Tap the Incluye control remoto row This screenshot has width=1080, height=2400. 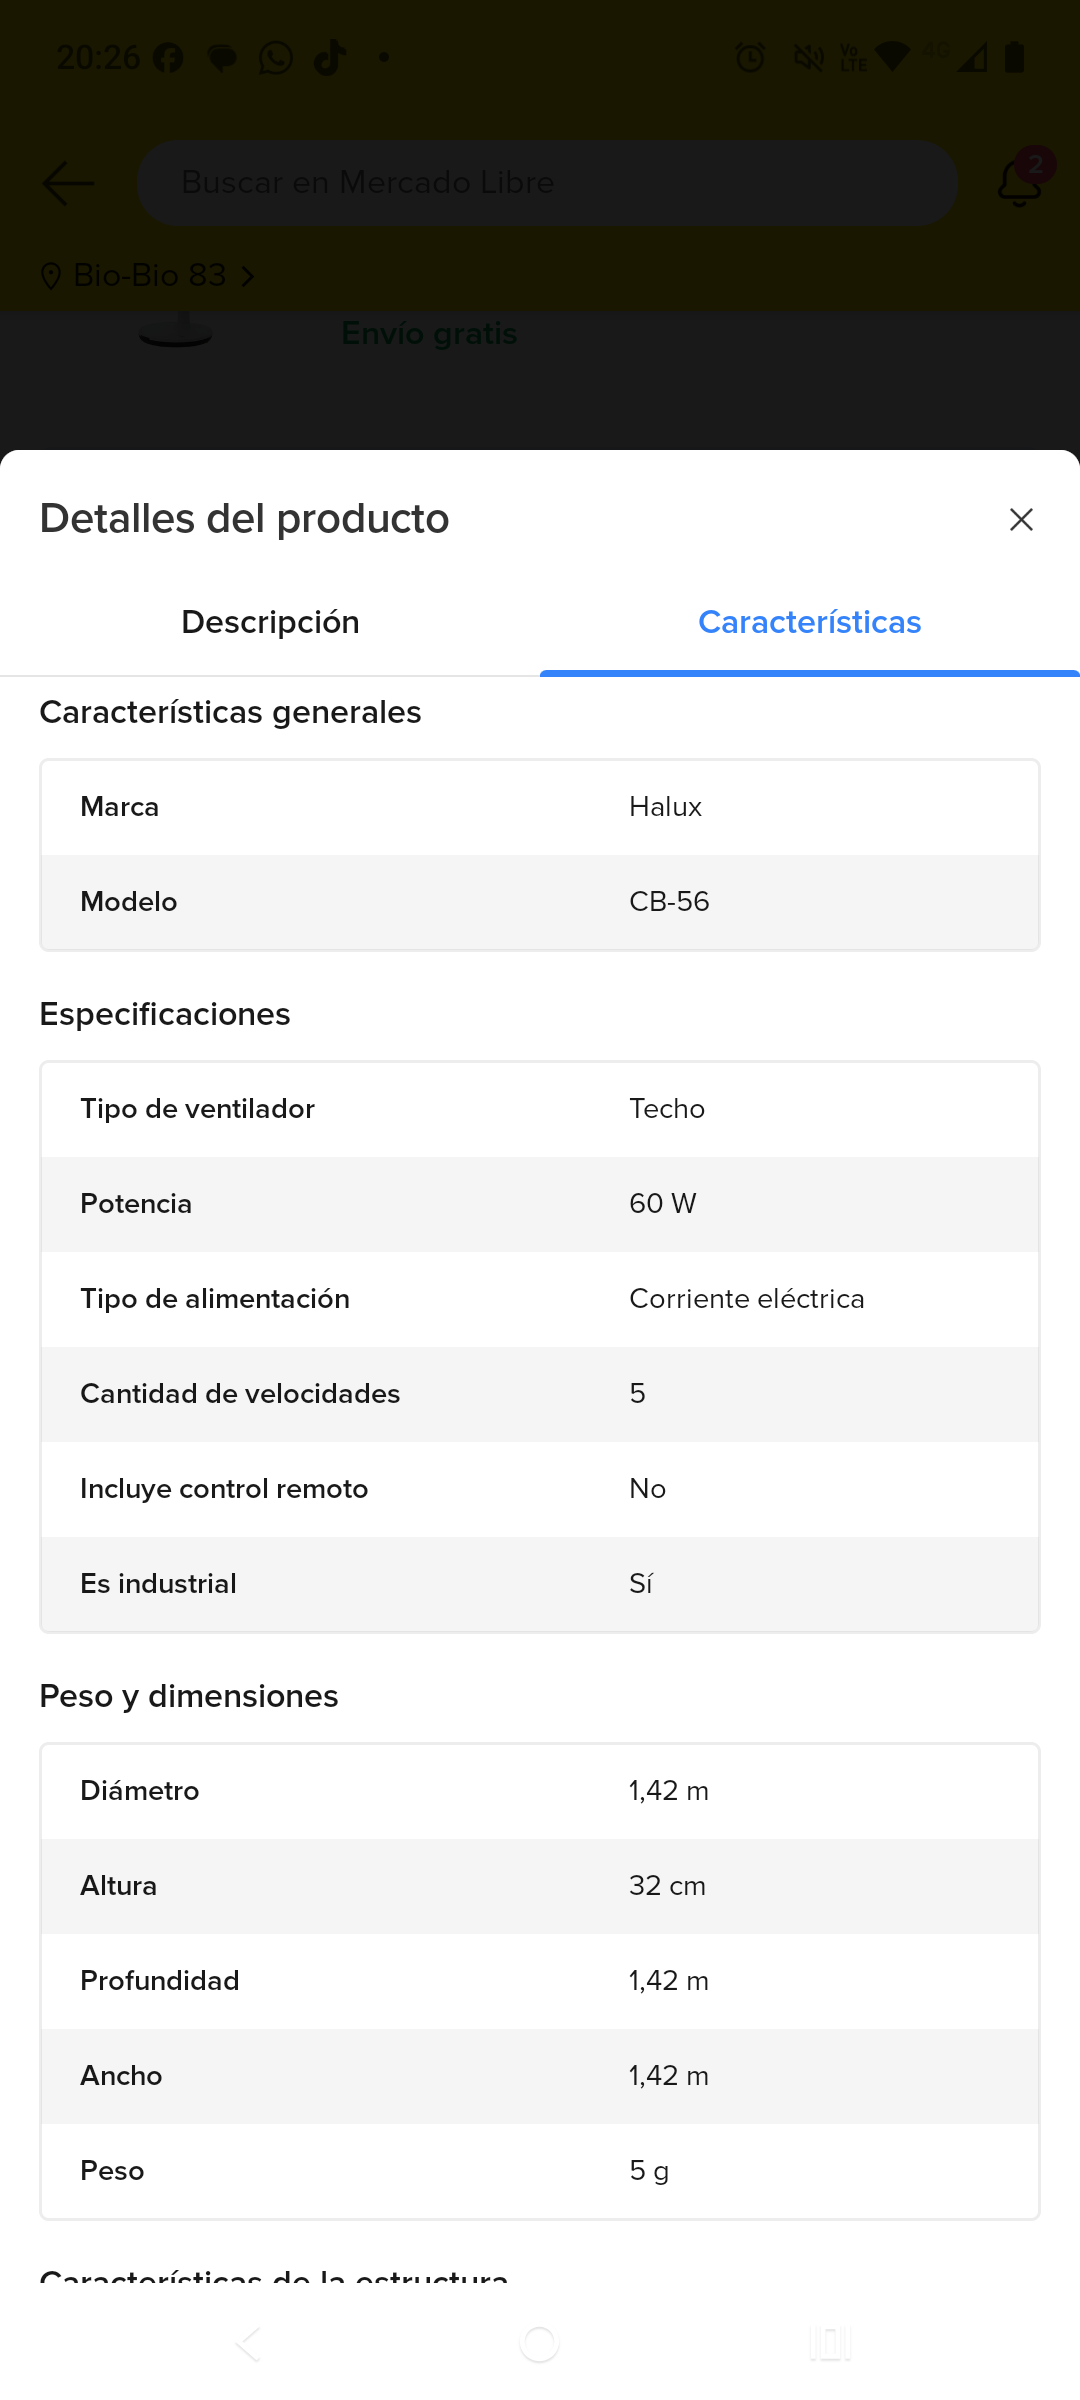pyautogui.click(x=540, y=1489)
